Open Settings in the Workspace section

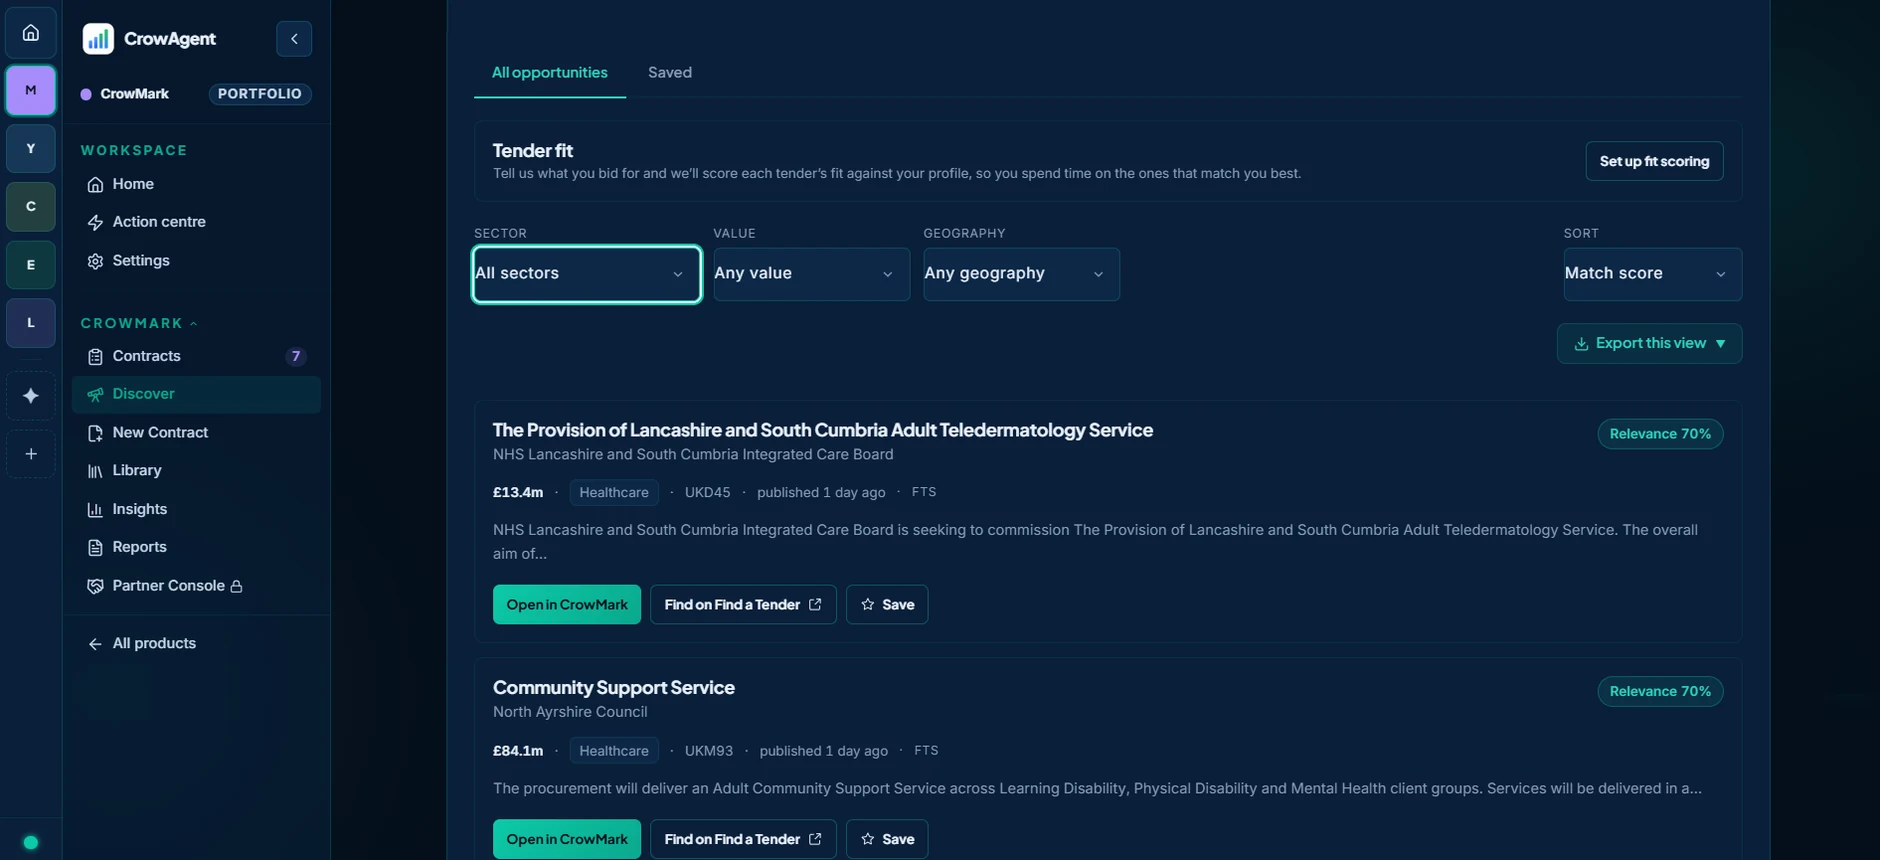click(196, 261)
